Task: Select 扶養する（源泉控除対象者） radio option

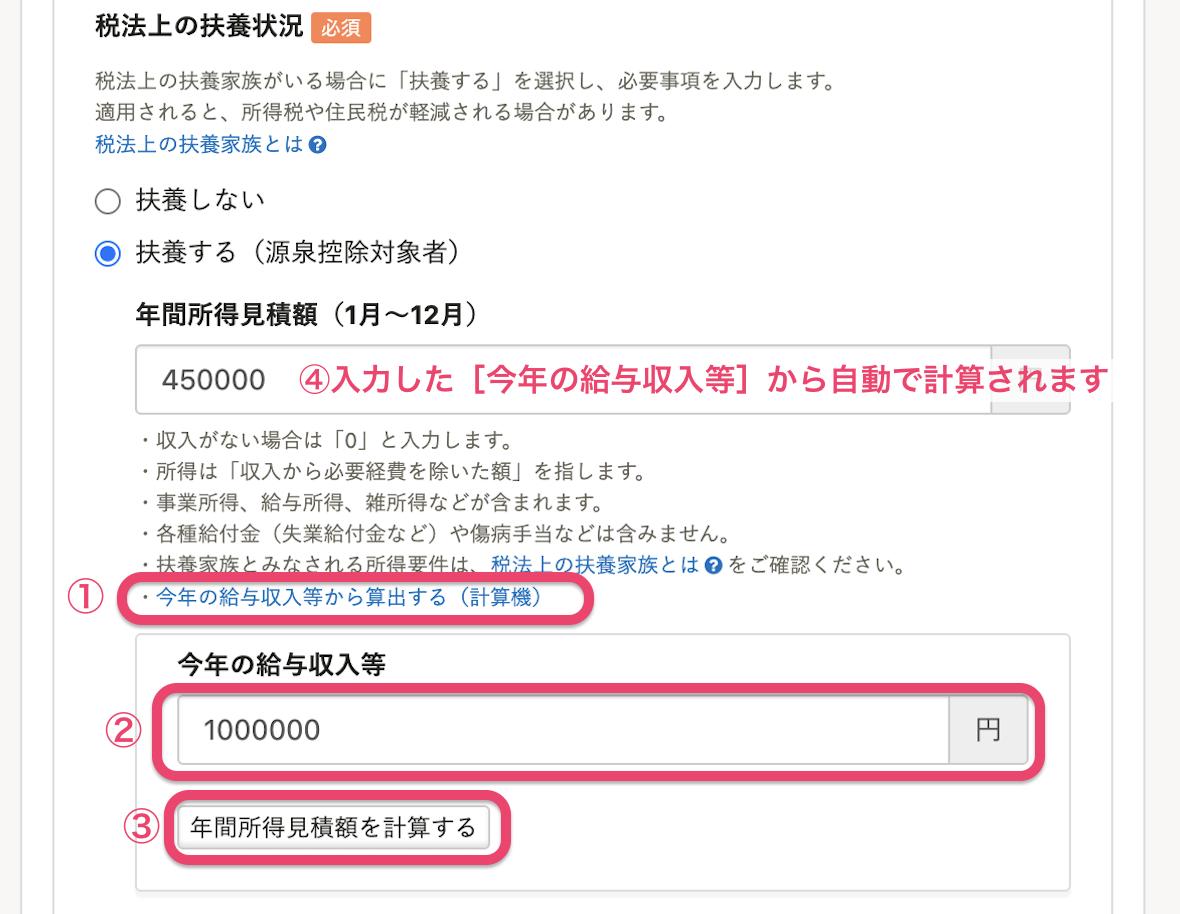Action: point(108,254)
